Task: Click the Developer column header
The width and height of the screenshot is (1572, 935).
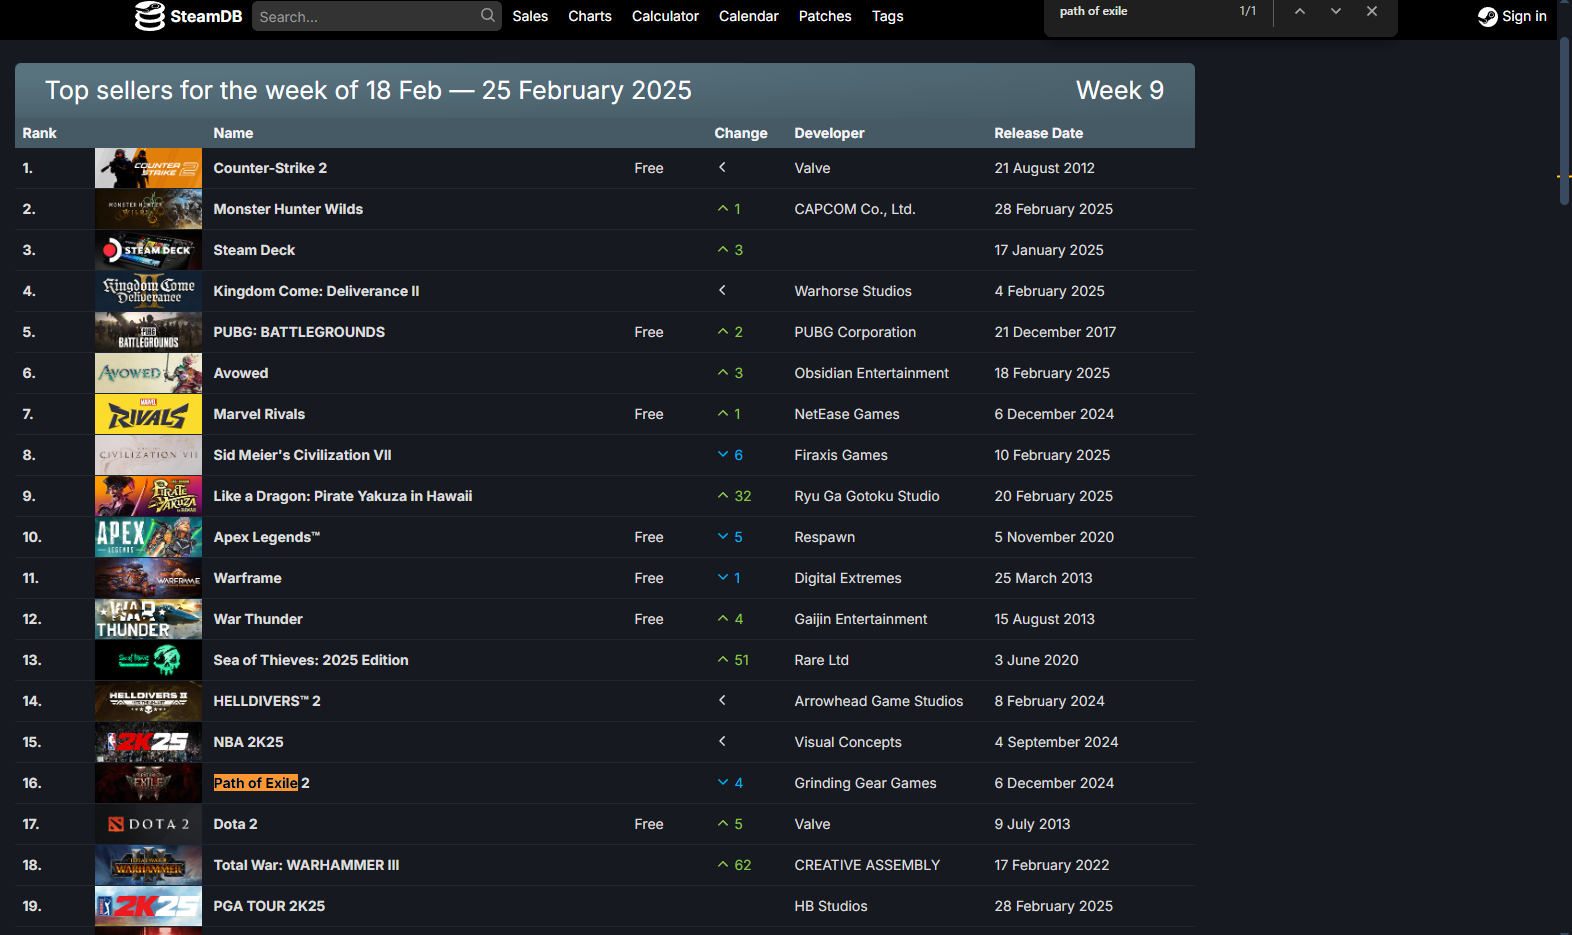Action: (x=829, y=133)
